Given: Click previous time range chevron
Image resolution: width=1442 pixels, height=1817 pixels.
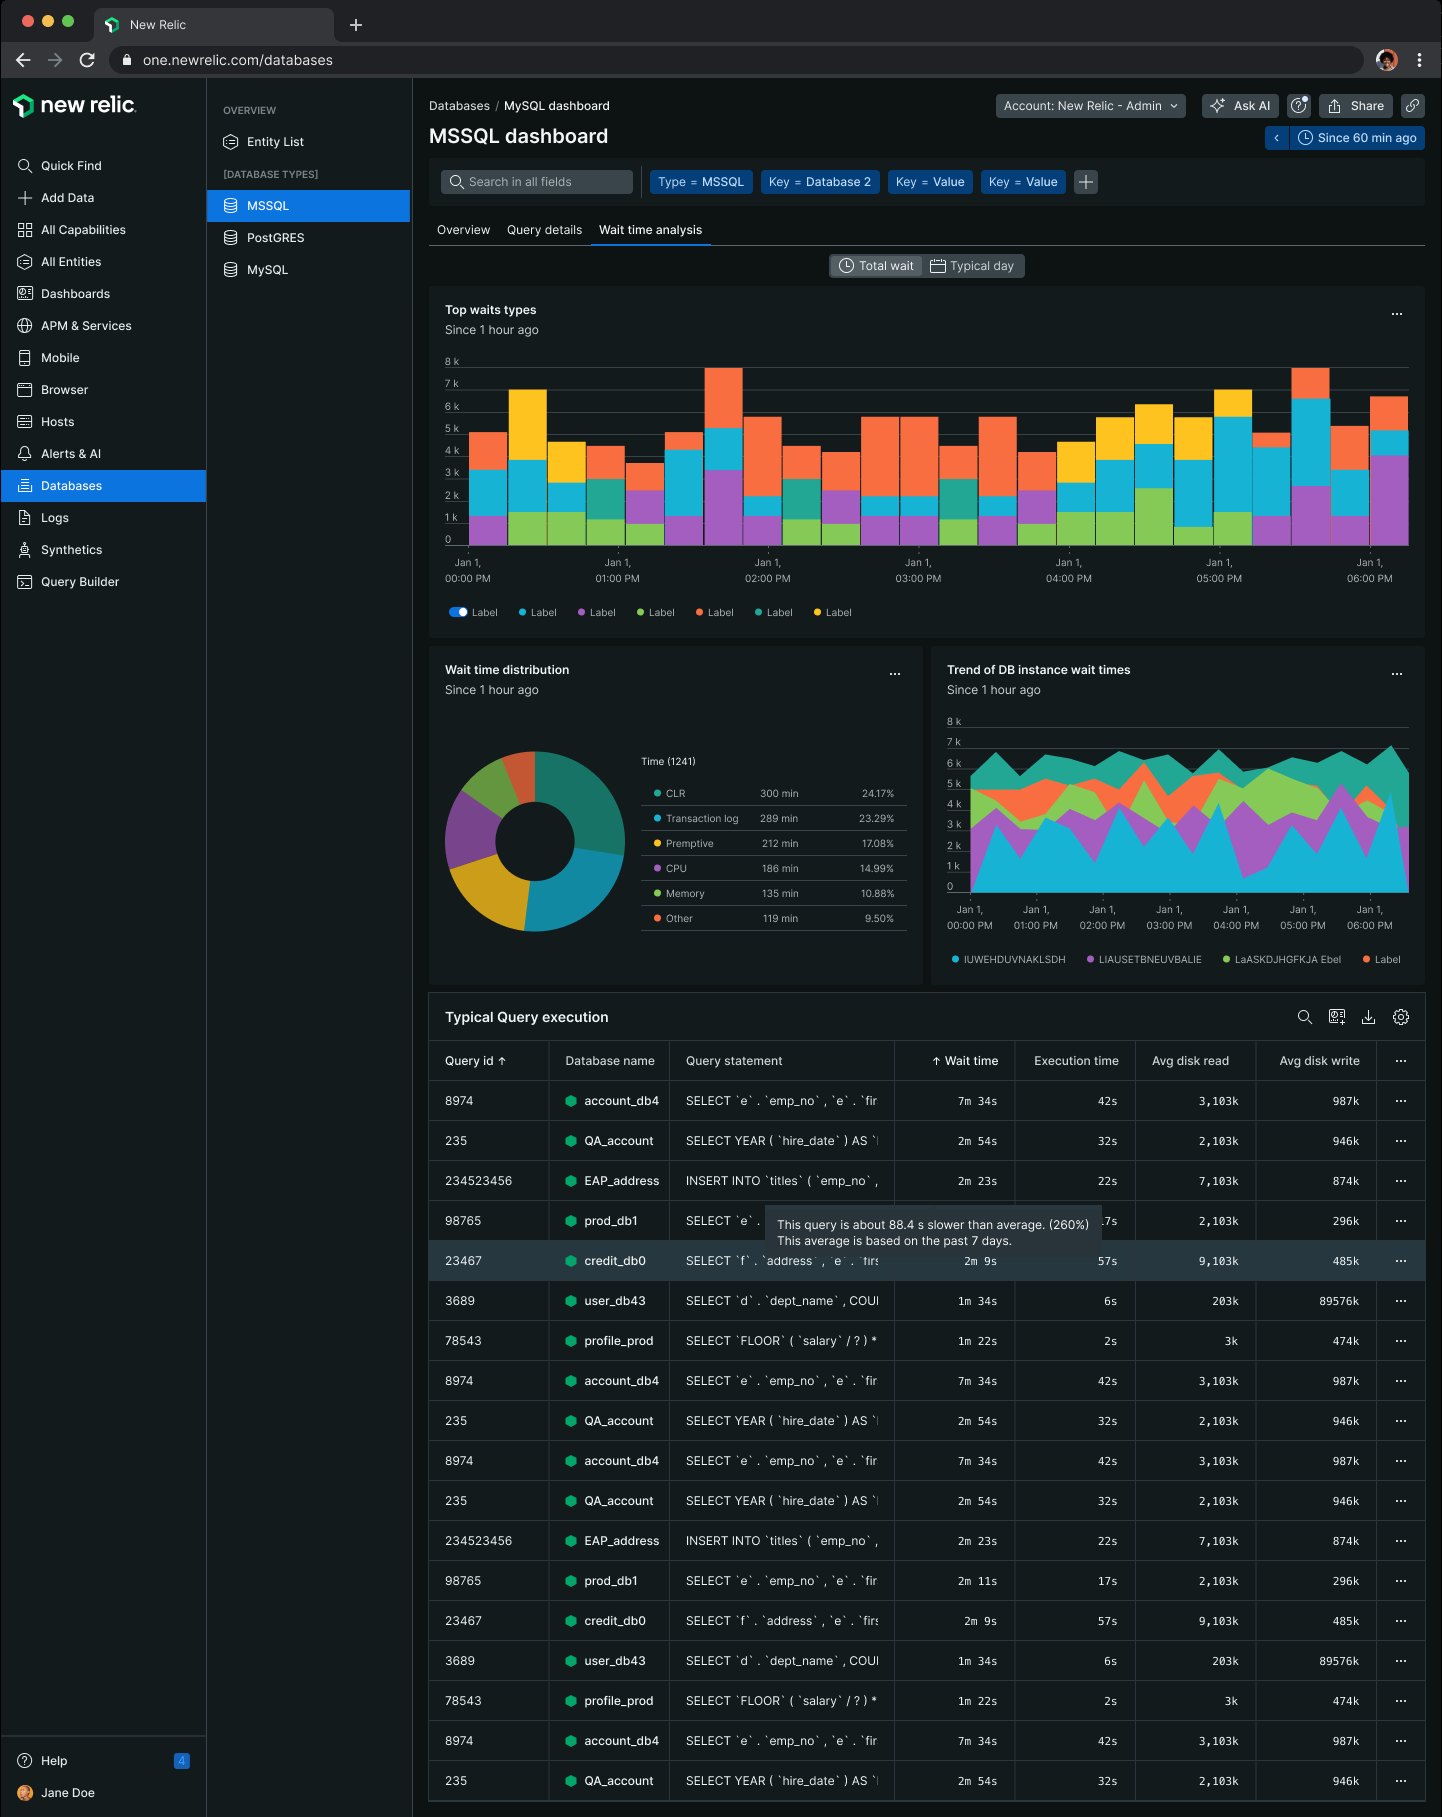Looking at the screenshot, I should pos(1277,138).
